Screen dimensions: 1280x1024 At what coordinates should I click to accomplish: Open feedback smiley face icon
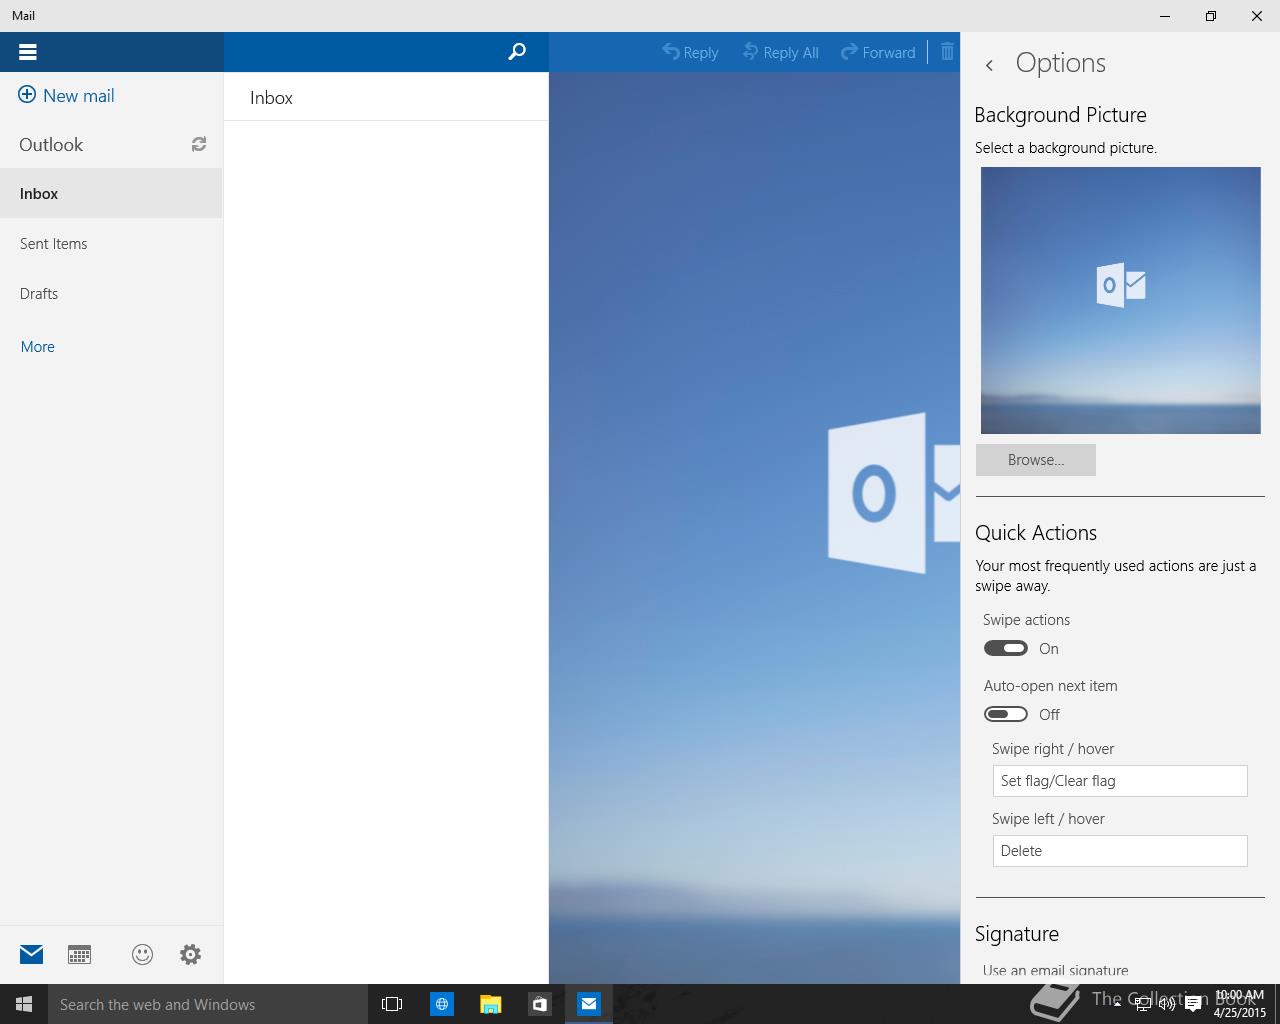tap(142, 955)
